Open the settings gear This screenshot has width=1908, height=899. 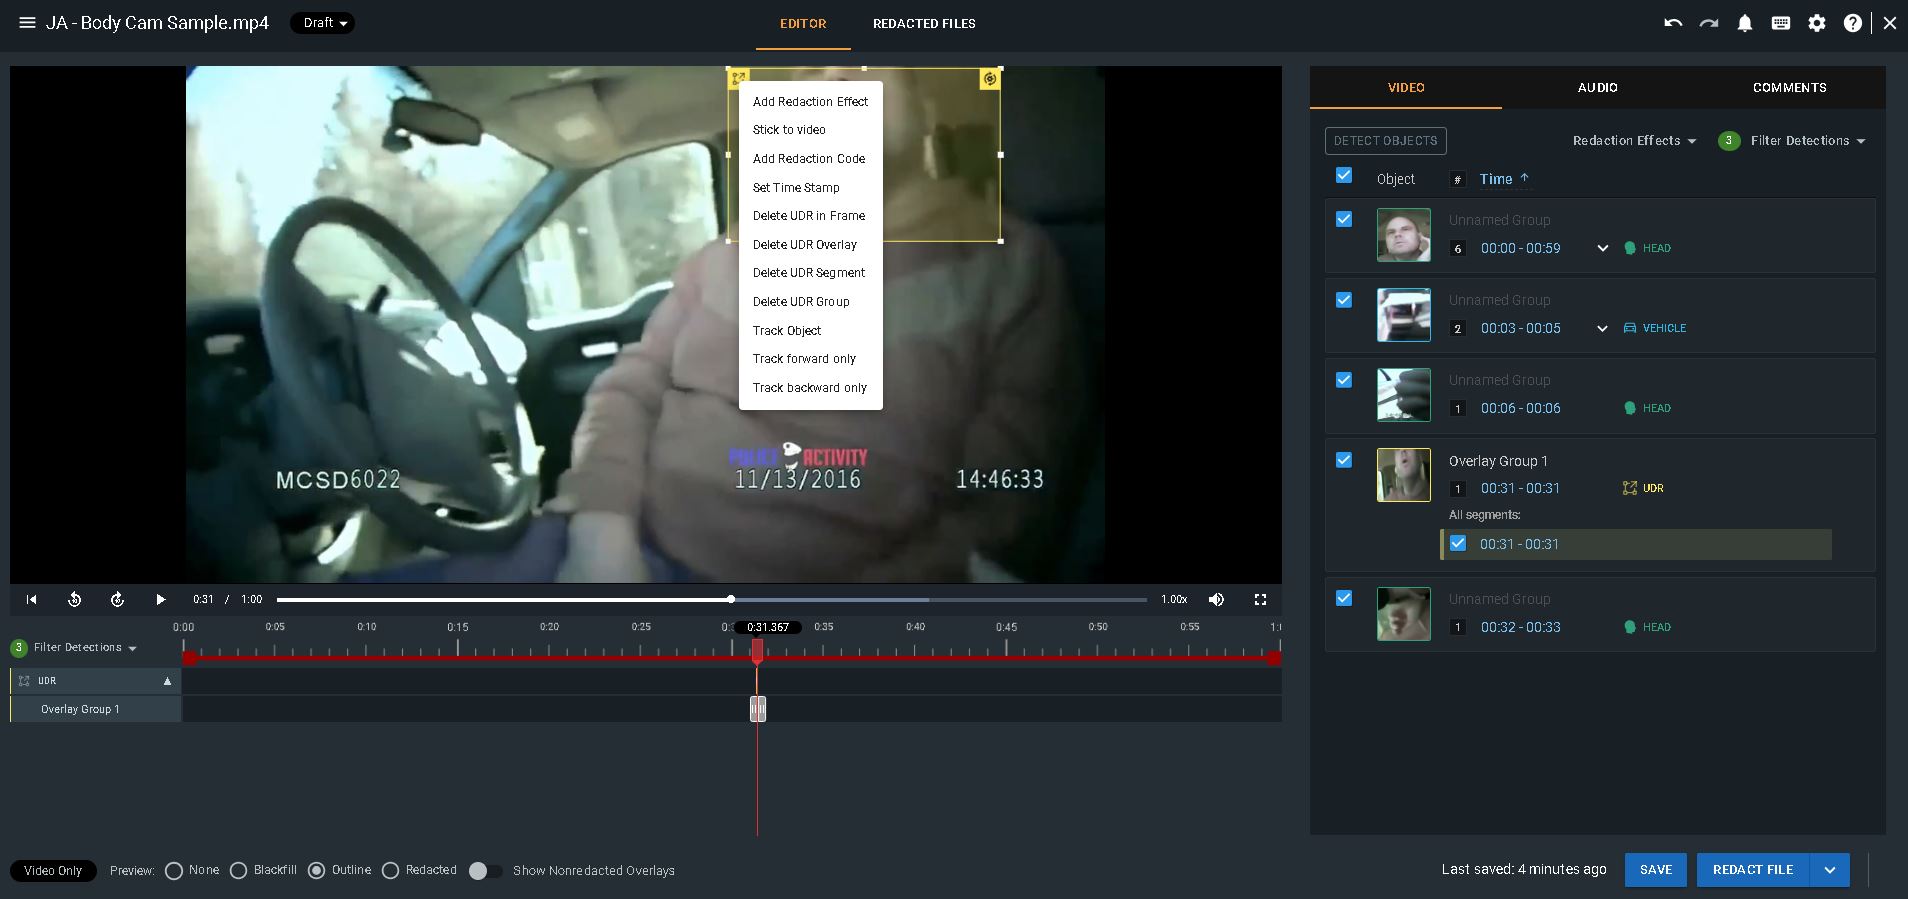point(1817,23)
